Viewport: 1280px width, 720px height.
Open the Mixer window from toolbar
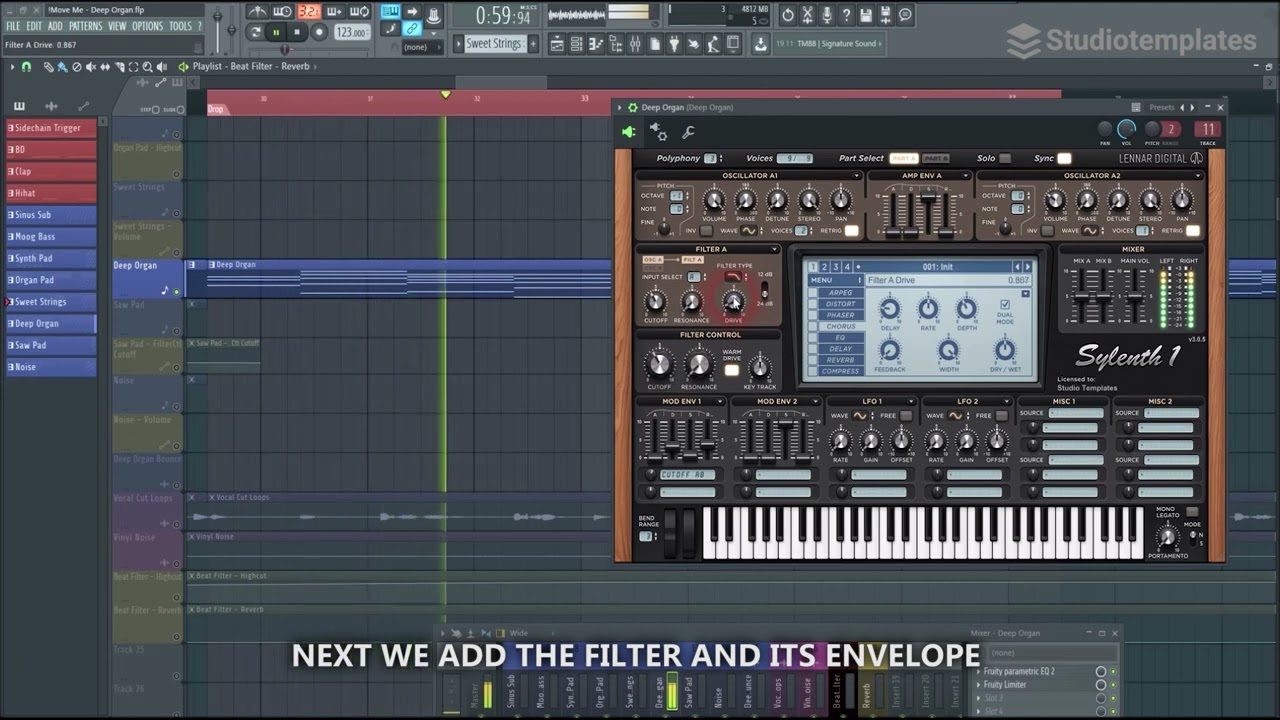tap(635, 44)
